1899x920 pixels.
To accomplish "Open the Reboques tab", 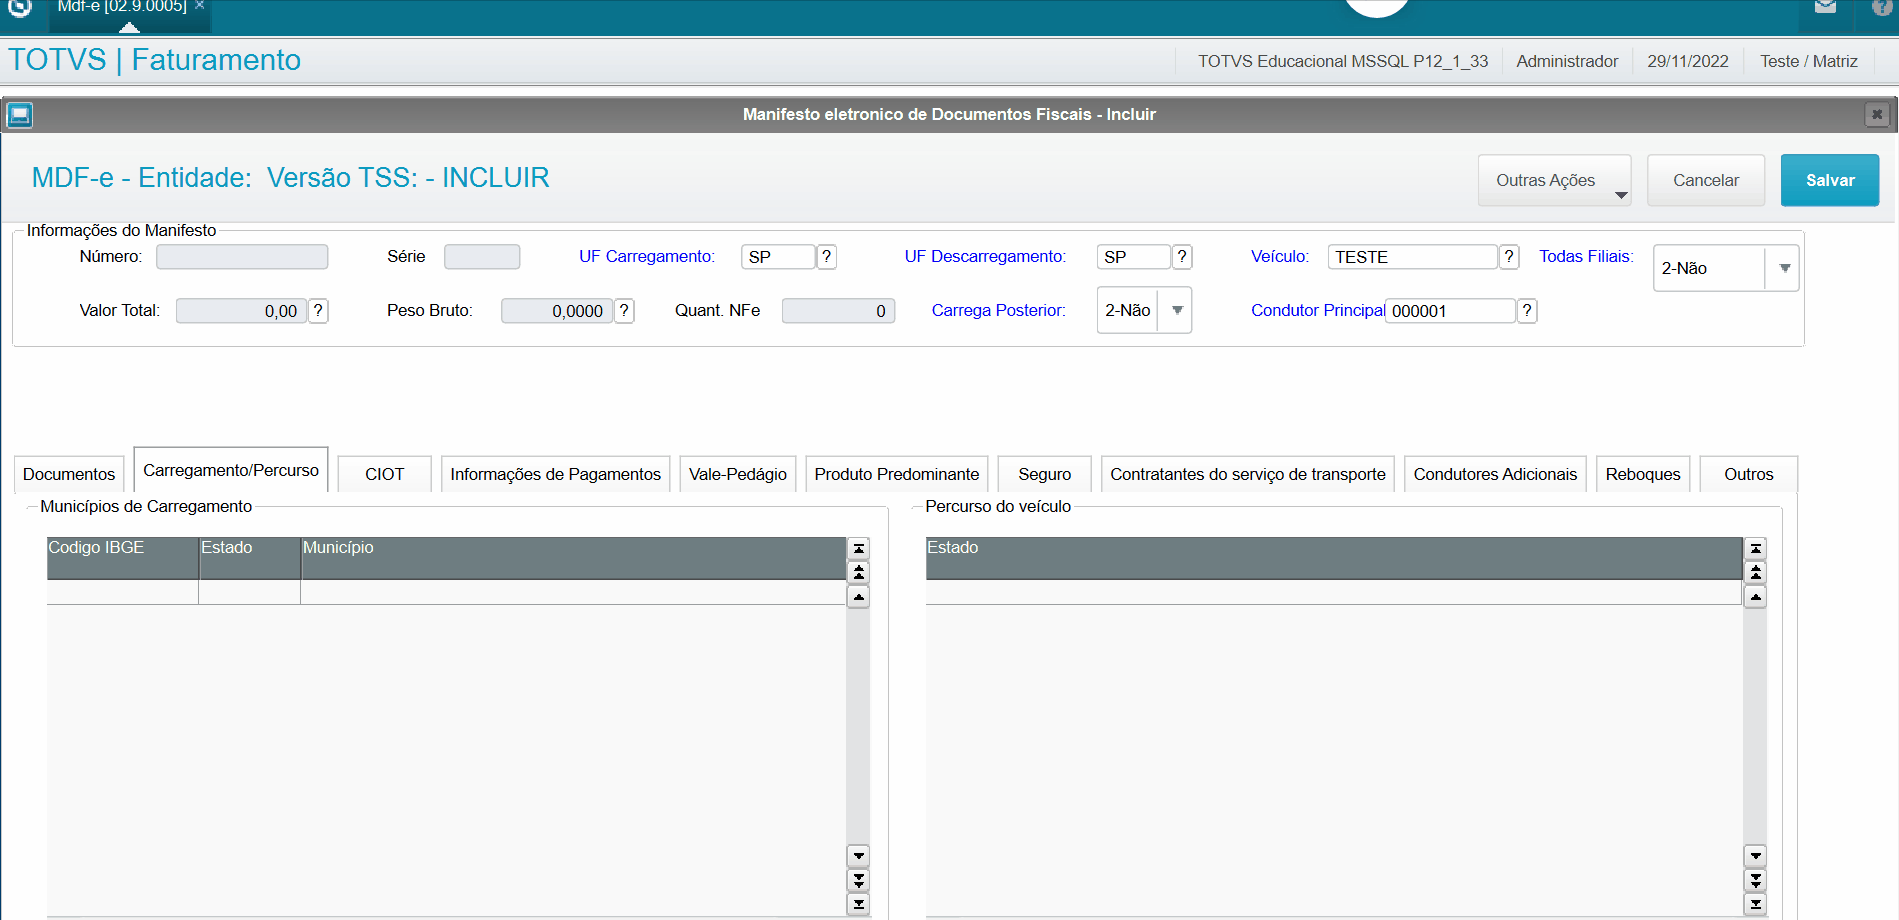I will coord(1643,474).
